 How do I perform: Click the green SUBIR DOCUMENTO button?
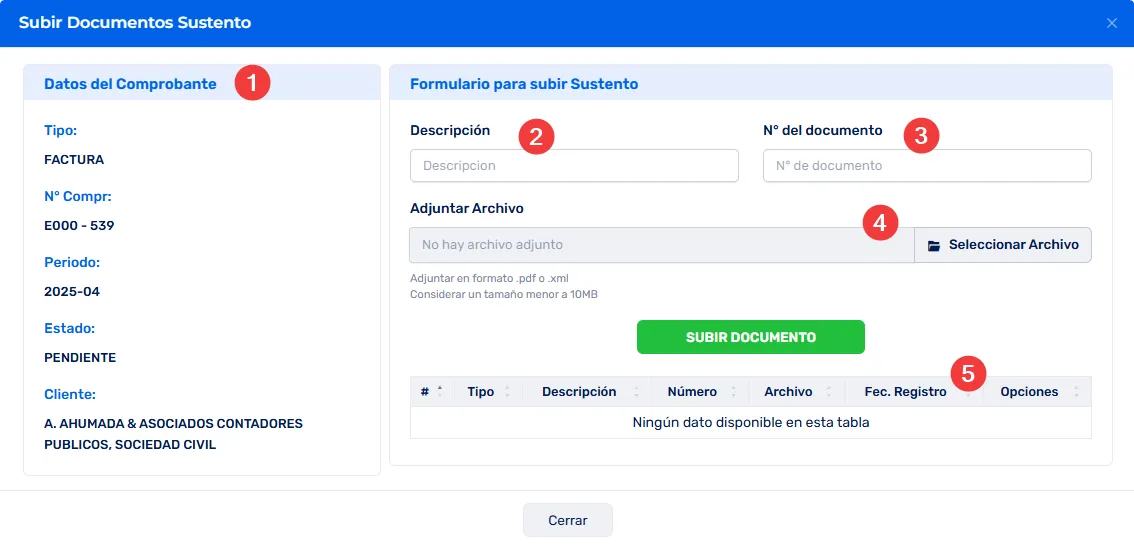pos(750,337)
